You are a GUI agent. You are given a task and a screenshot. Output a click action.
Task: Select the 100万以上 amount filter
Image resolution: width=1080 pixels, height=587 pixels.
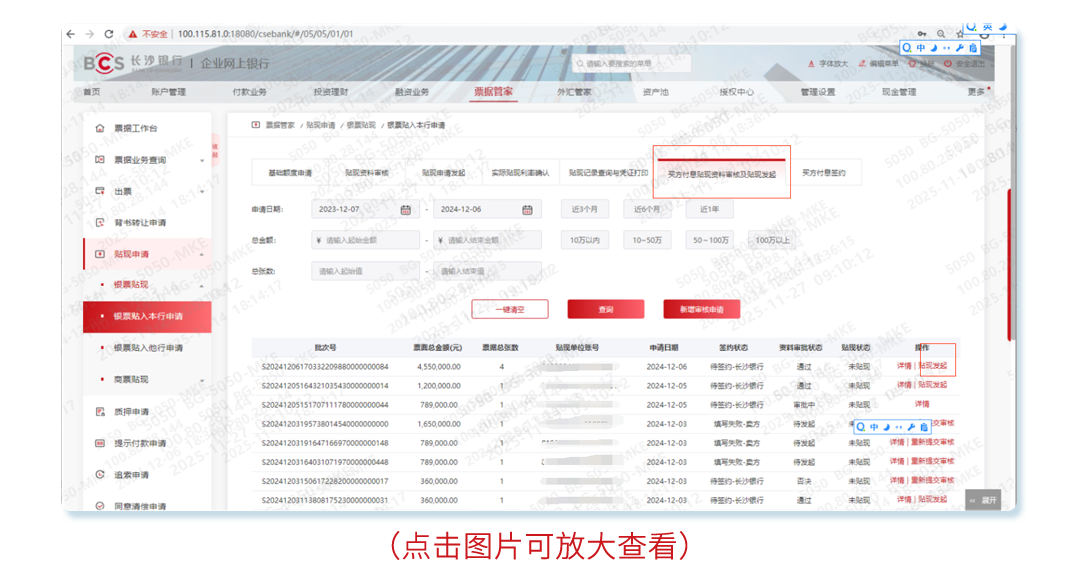tap(773, 240)
